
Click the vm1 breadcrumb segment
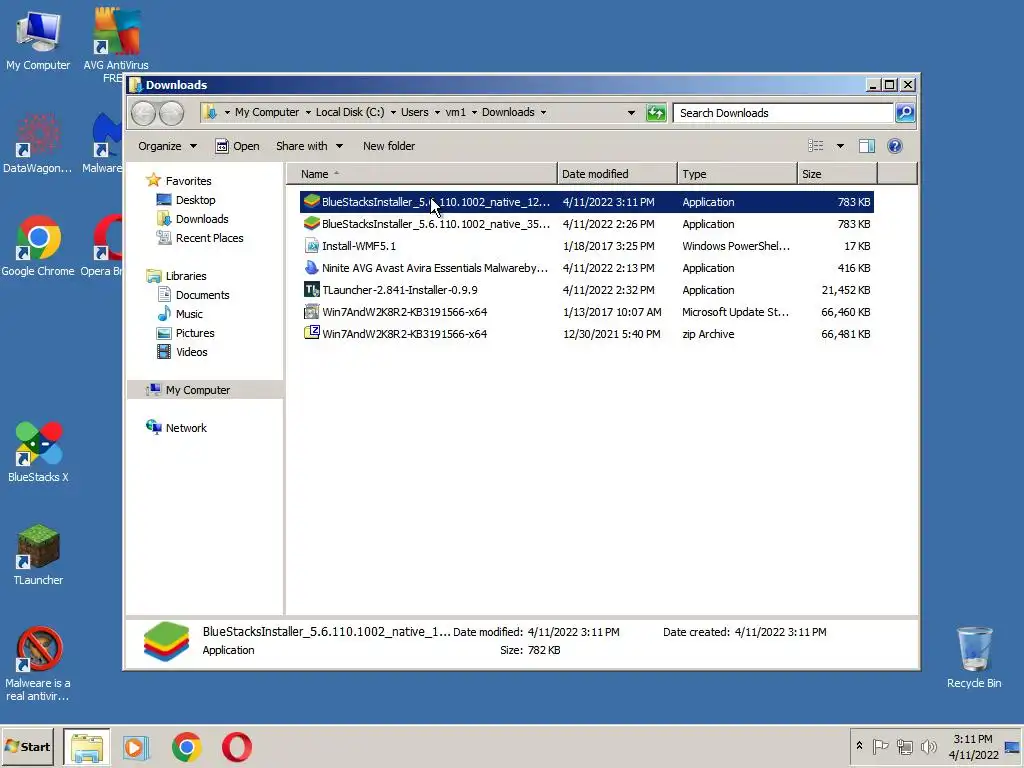tap(455, 112)
